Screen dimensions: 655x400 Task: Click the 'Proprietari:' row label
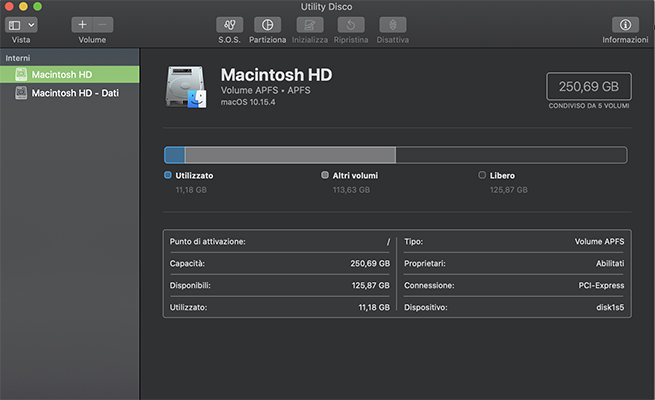coord(425,263)
